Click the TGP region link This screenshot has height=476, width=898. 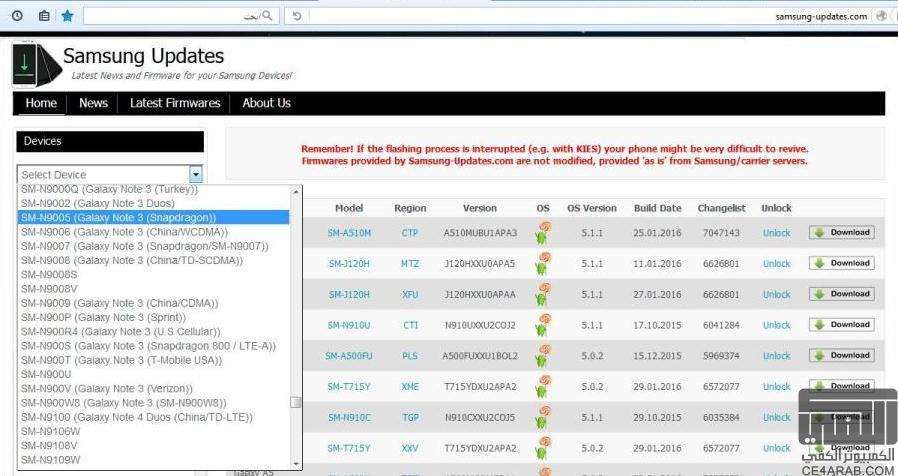point(410,418)
